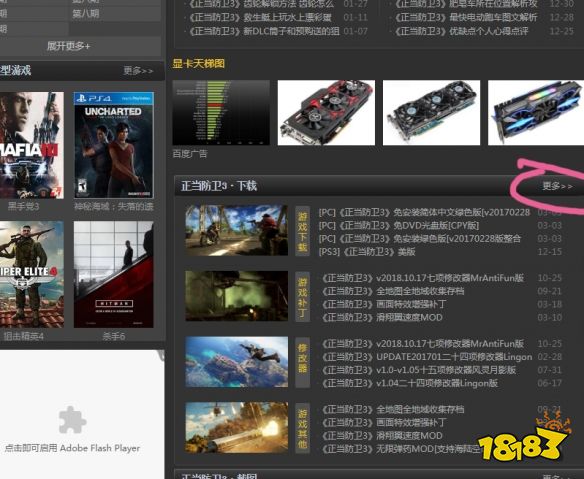Open v1.04二十四项修改器Lingon版 link
The height and width of the screenshot is (479, 584).
(x=409, y=383)
